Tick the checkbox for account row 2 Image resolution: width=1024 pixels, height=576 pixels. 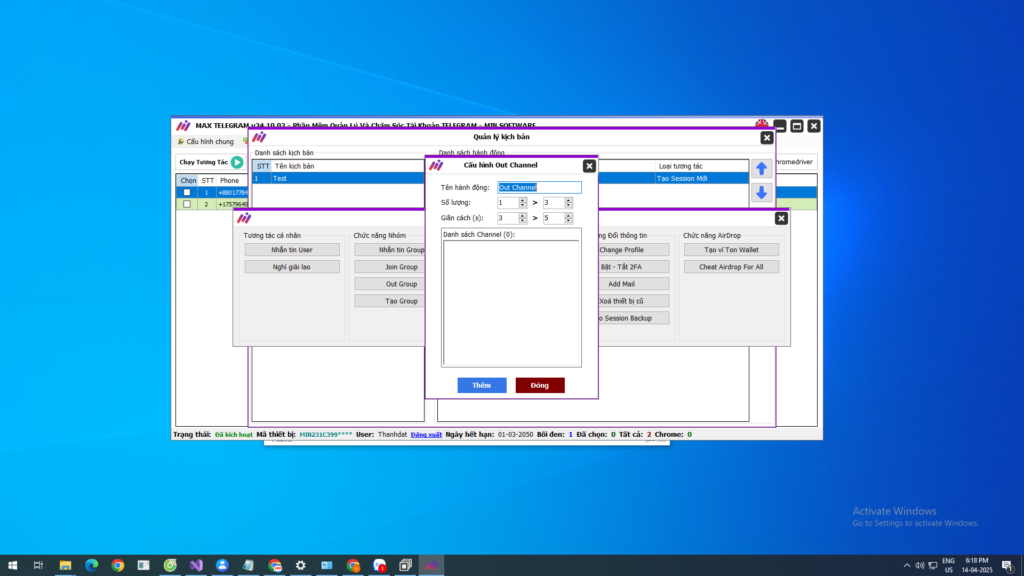[187, 204]
